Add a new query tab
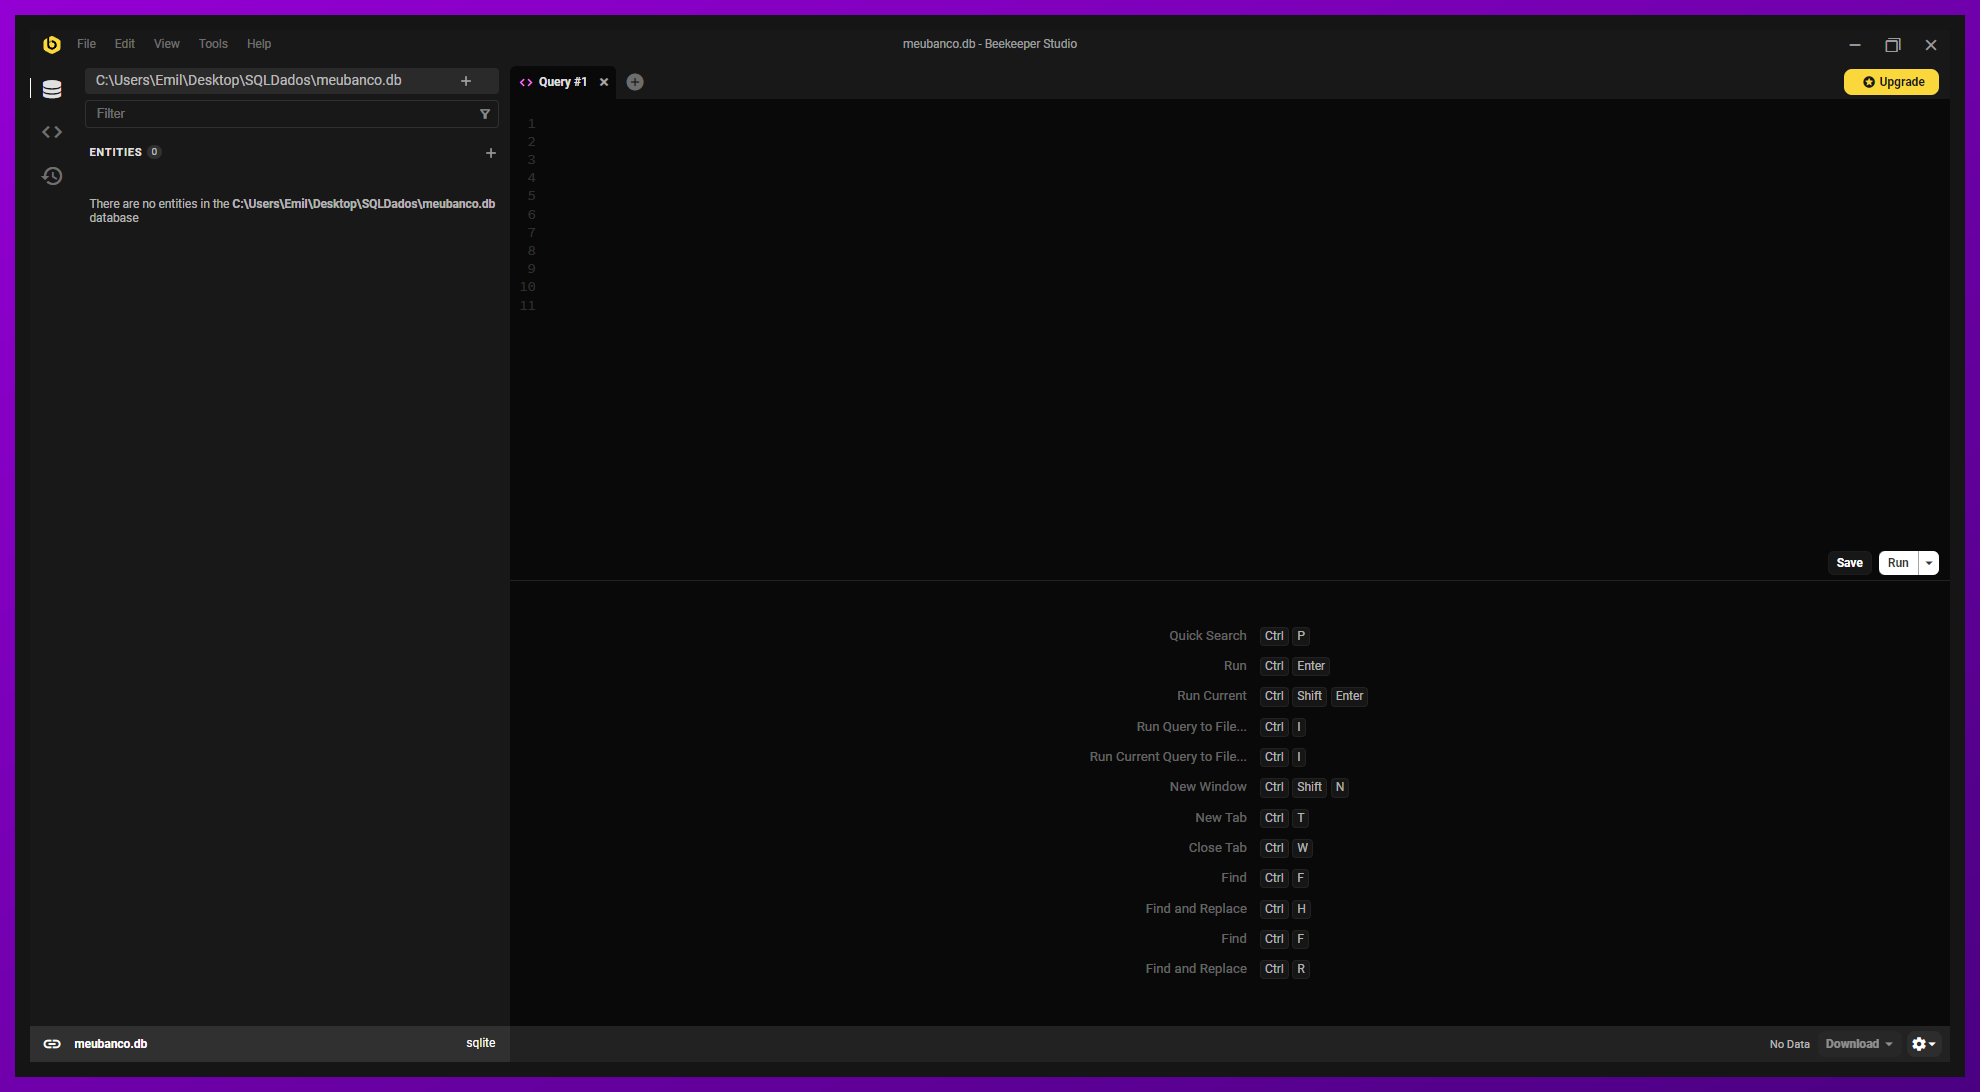This screenshot has height=1092, width=1980. pyautogui.click(x=635, y=82)
